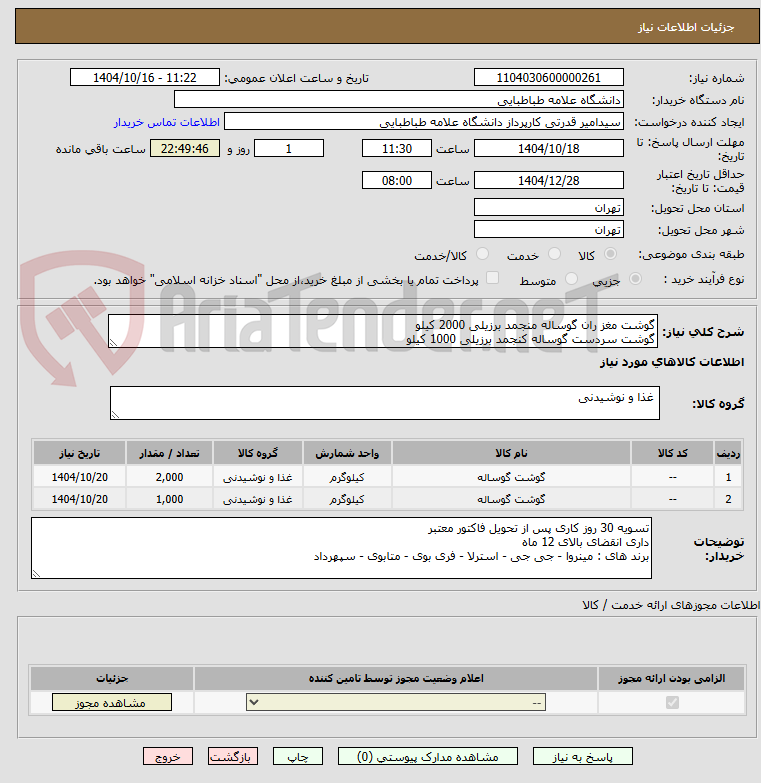Click غذا و نوشیدنی group in row 2
Image resolution: width=761 pixels, height=783 pixels.
pos(258,499)
